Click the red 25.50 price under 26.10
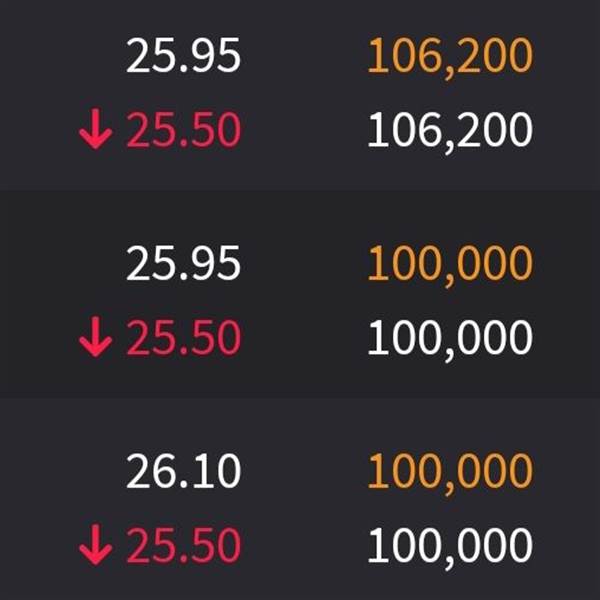The image size is (600, 600). (x=183, y=546)
